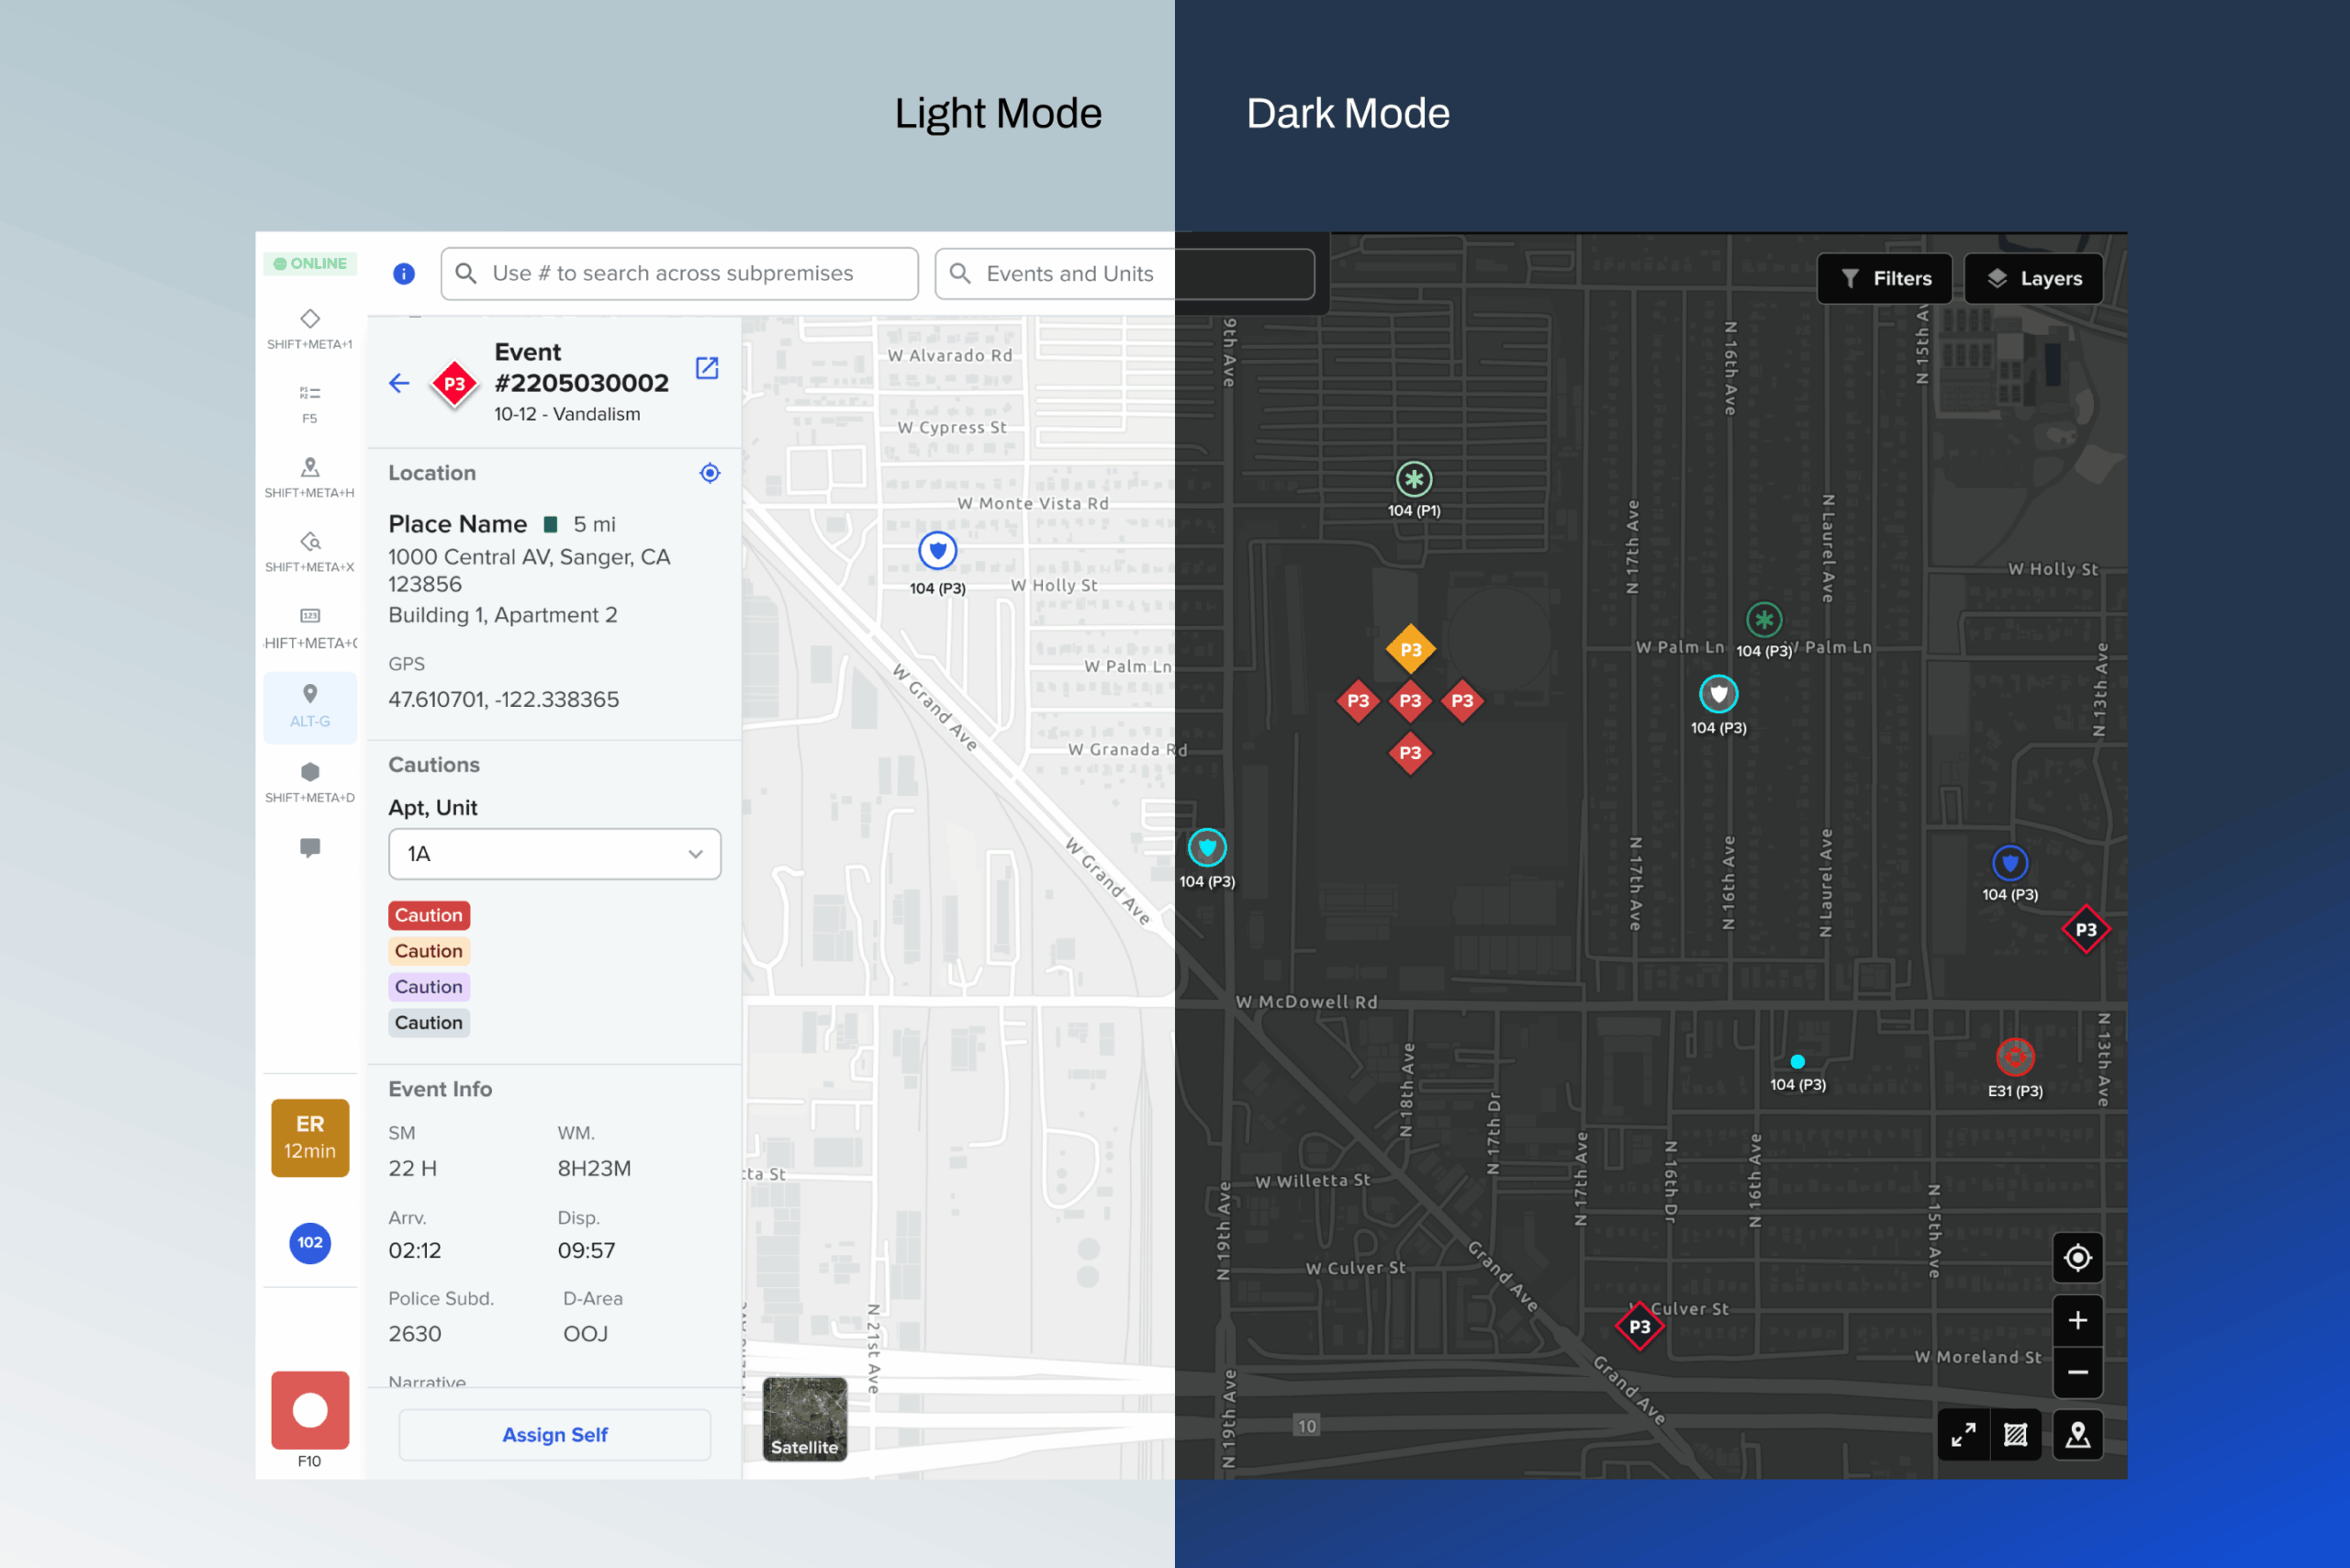The height and width of the screenshot is (1568, 2350).
Task: Toggle hatched area overlay on map
Action: point(2015,1434)
